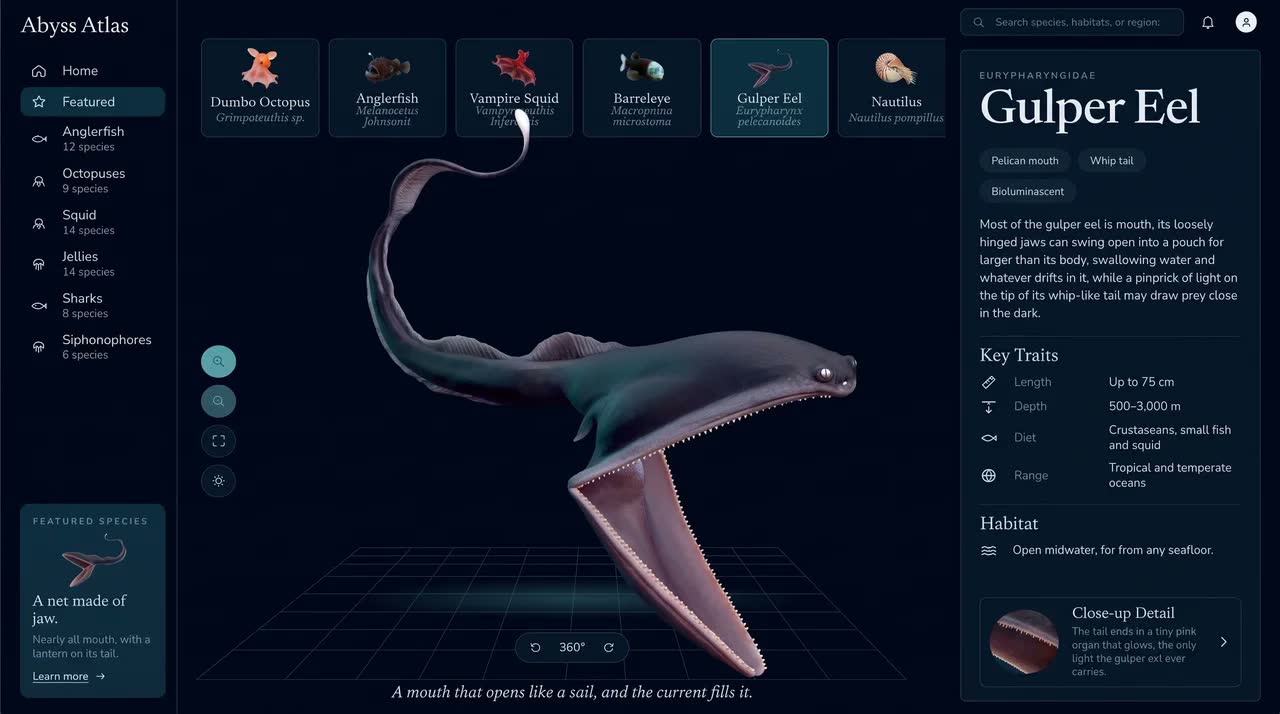Rotate the model clockwise

coord(608,647)
